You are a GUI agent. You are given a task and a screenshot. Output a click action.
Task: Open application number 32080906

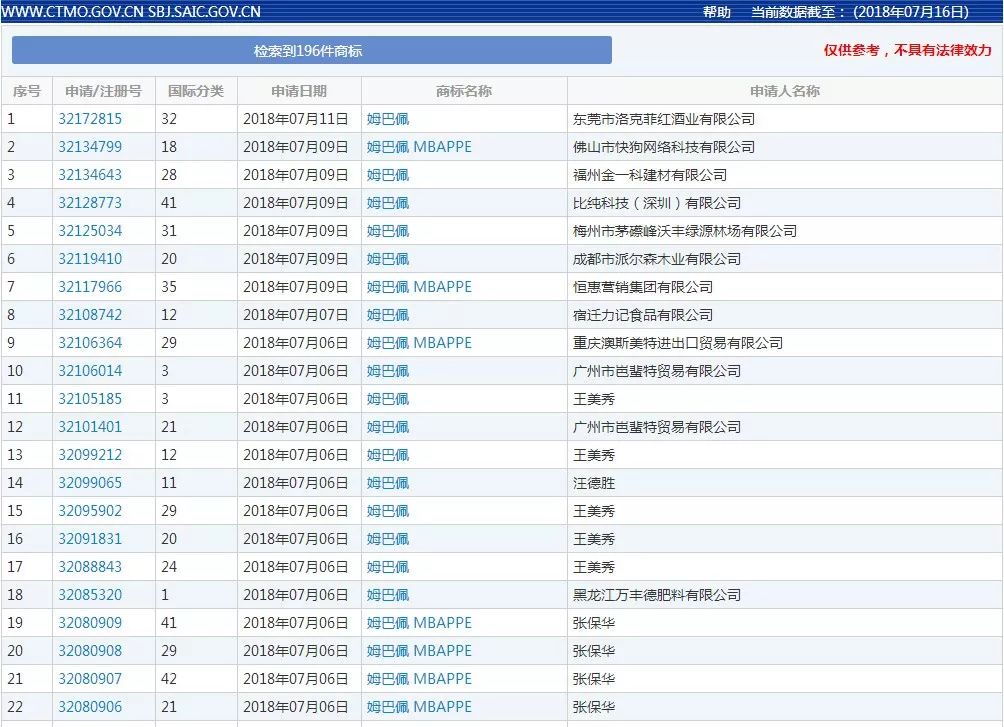[x=90, y=707]
